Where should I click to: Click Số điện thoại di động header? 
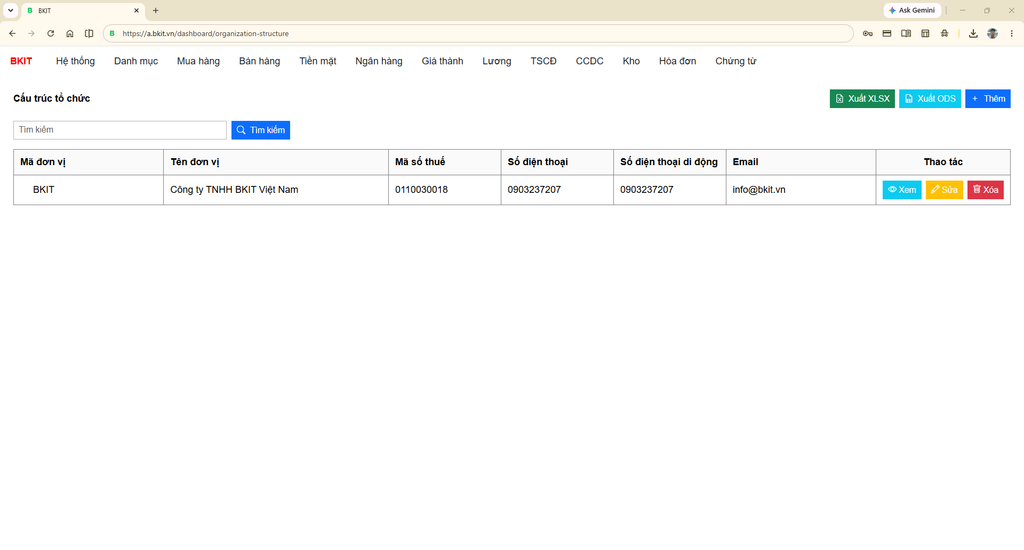[669, 162]
